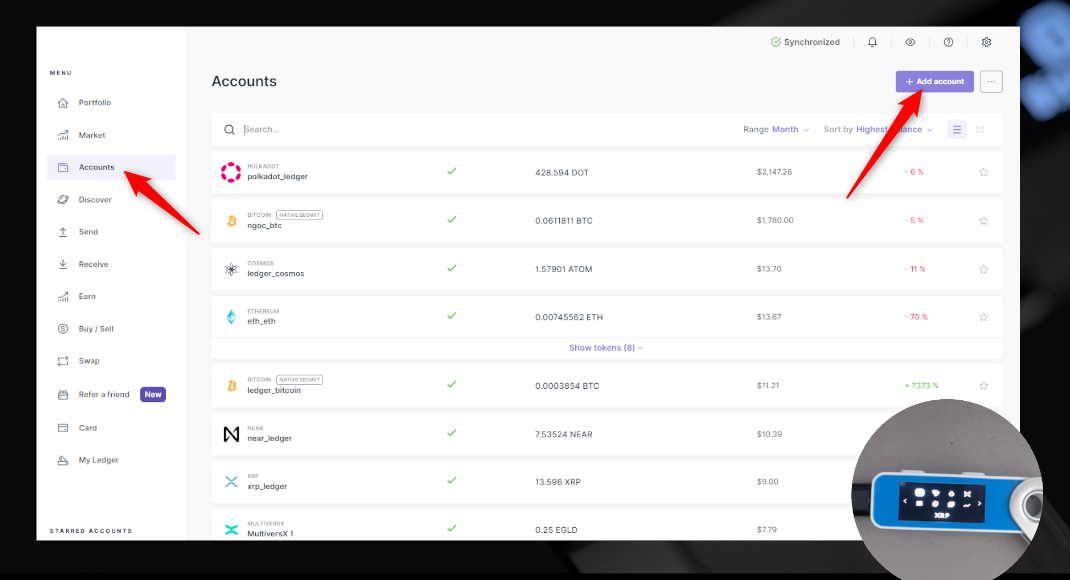
Task: Open notifications bell icon
Action: click(x=872, y=42)
